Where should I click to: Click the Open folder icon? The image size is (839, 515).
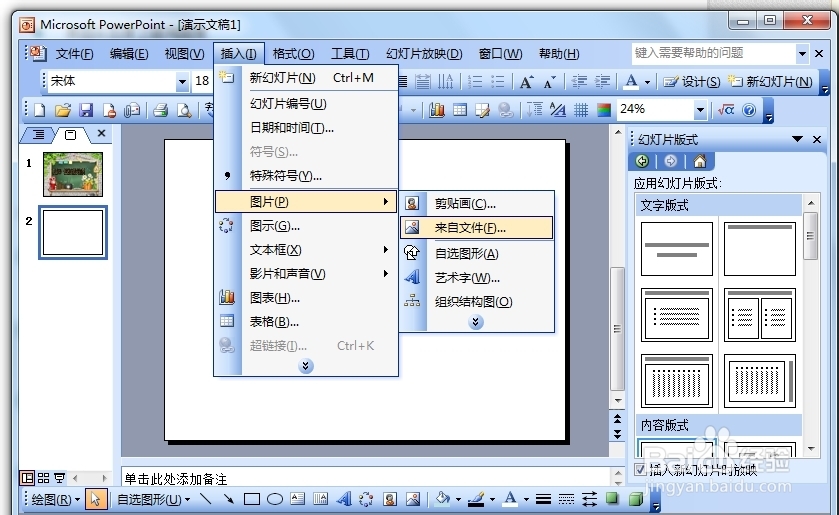63,110
